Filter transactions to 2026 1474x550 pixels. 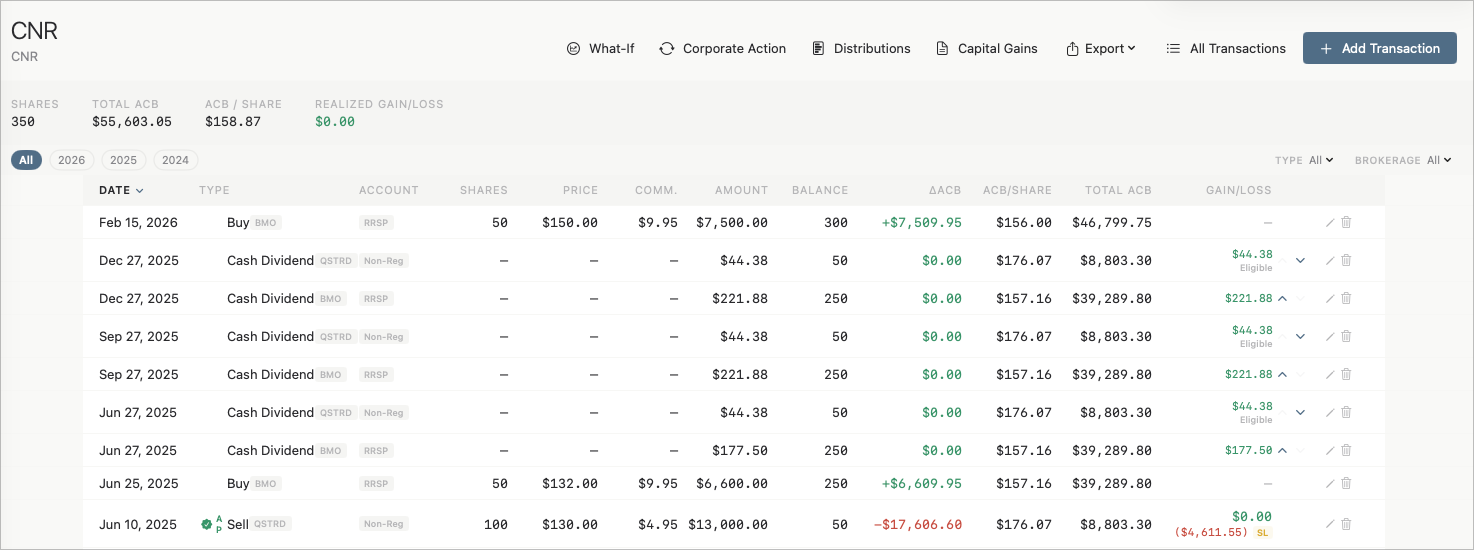click(72, 160)
